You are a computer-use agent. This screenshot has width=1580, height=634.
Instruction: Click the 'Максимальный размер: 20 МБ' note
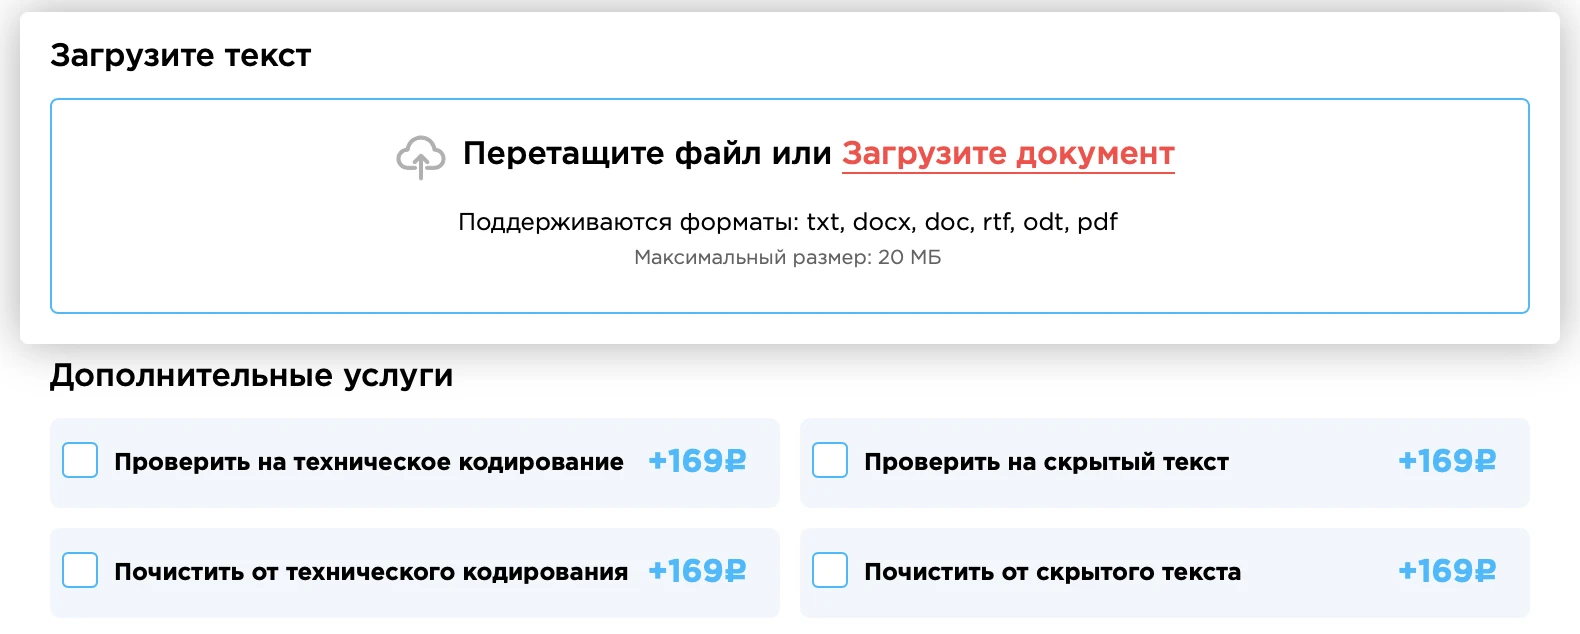788,258
